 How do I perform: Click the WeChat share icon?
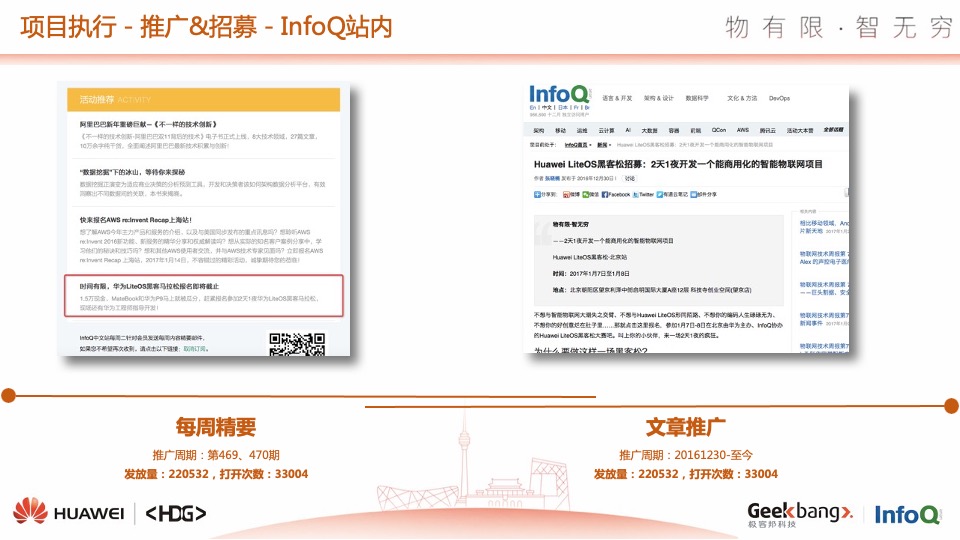tap(586, 195)
